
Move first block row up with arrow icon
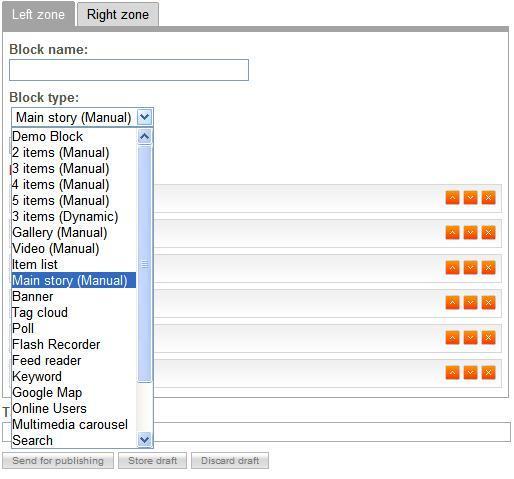point(452,198)
